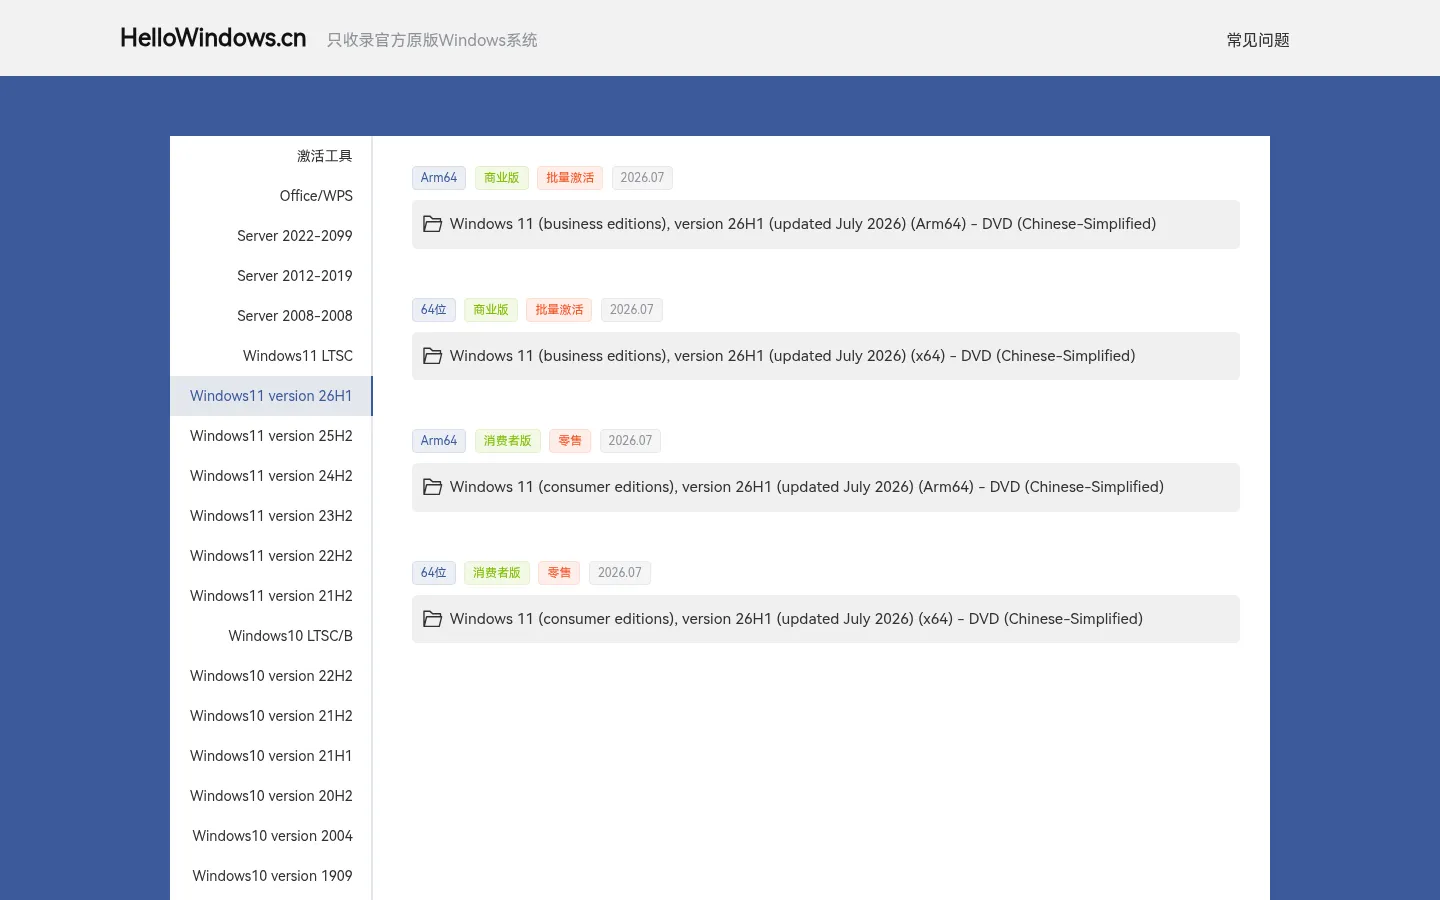Open Windows10 version 22H2 list
Image resolution: width=1440 pixels, height=900 pixels.
(x=271, y=676)
